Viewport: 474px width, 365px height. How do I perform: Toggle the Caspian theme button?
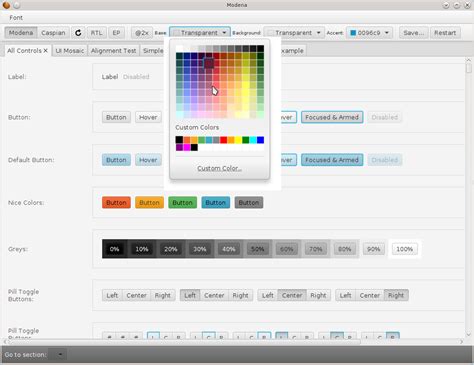pos(53,33)
